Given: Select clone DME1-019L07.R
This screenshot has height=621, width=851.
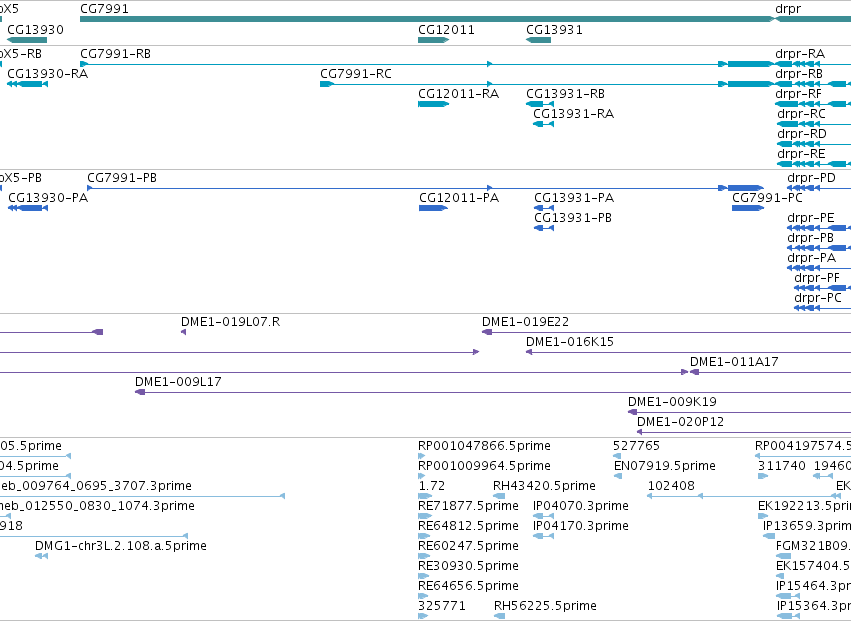Looking at the screenshot, I should pyautogui.click(x=183, y=332).
